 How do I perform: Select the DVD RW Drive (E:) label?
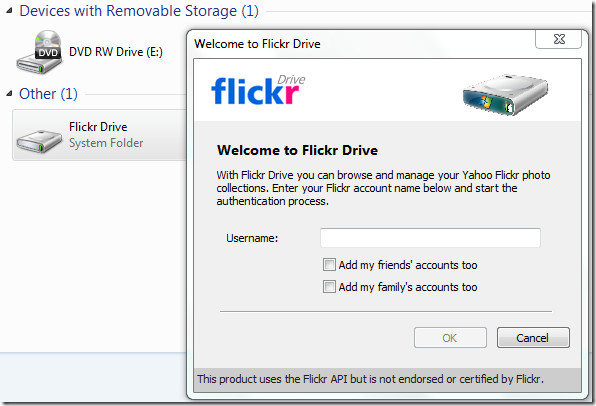(x=116, y=52)
